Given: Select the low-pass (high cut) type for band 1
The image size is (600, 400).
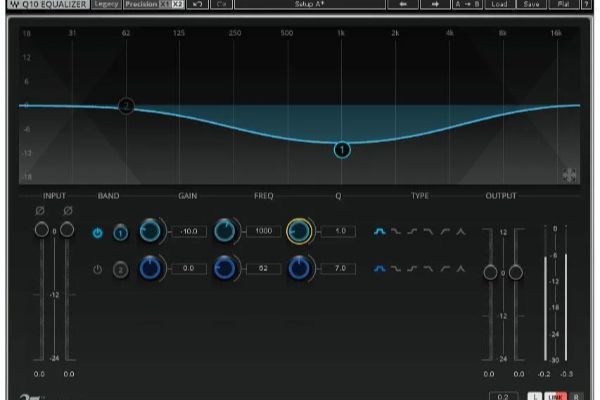Looking at the screenshot, I should [428, 232].
